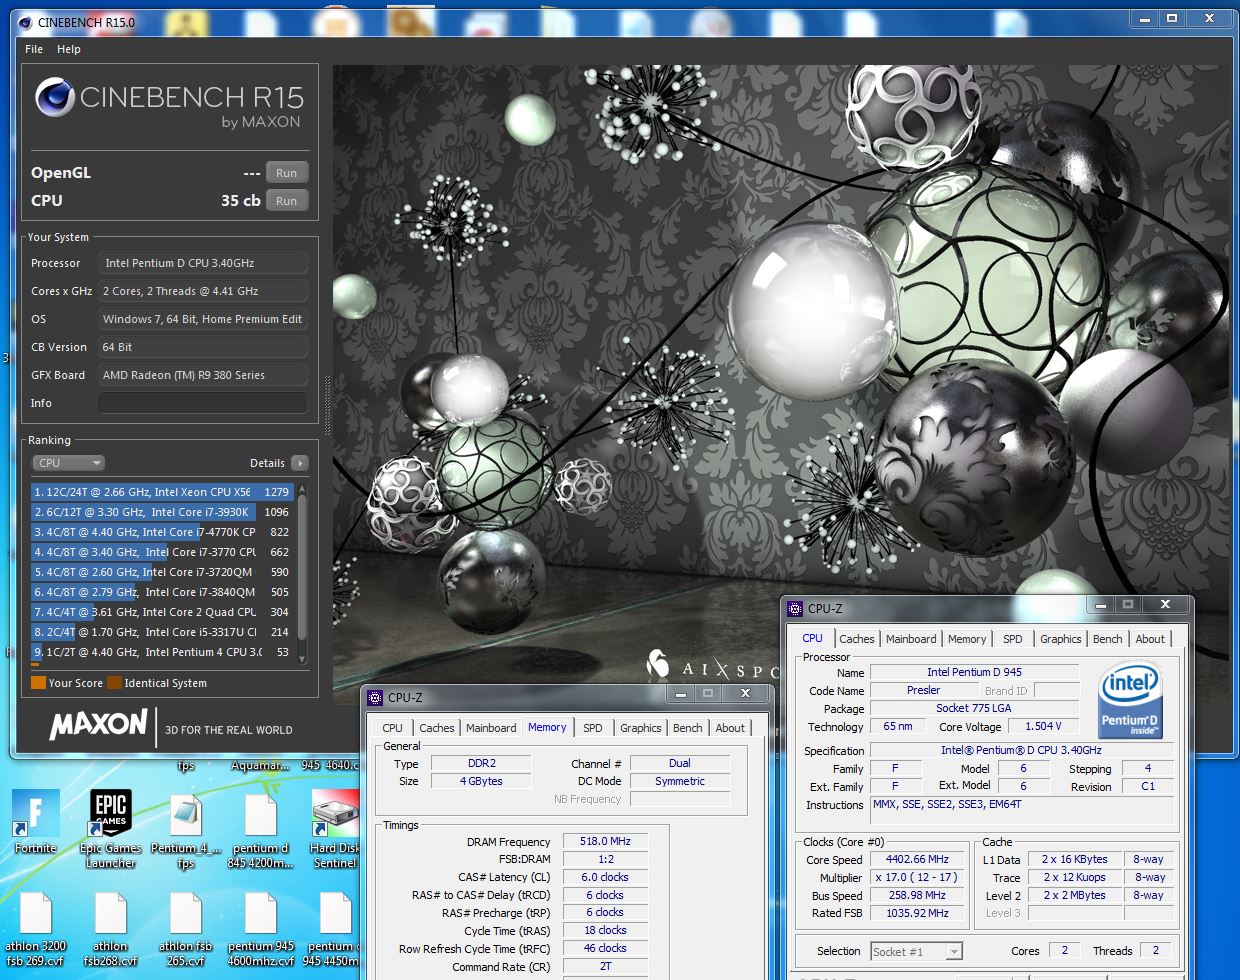
Task: Run the CPU benchmark
Action: pos(287,201)
